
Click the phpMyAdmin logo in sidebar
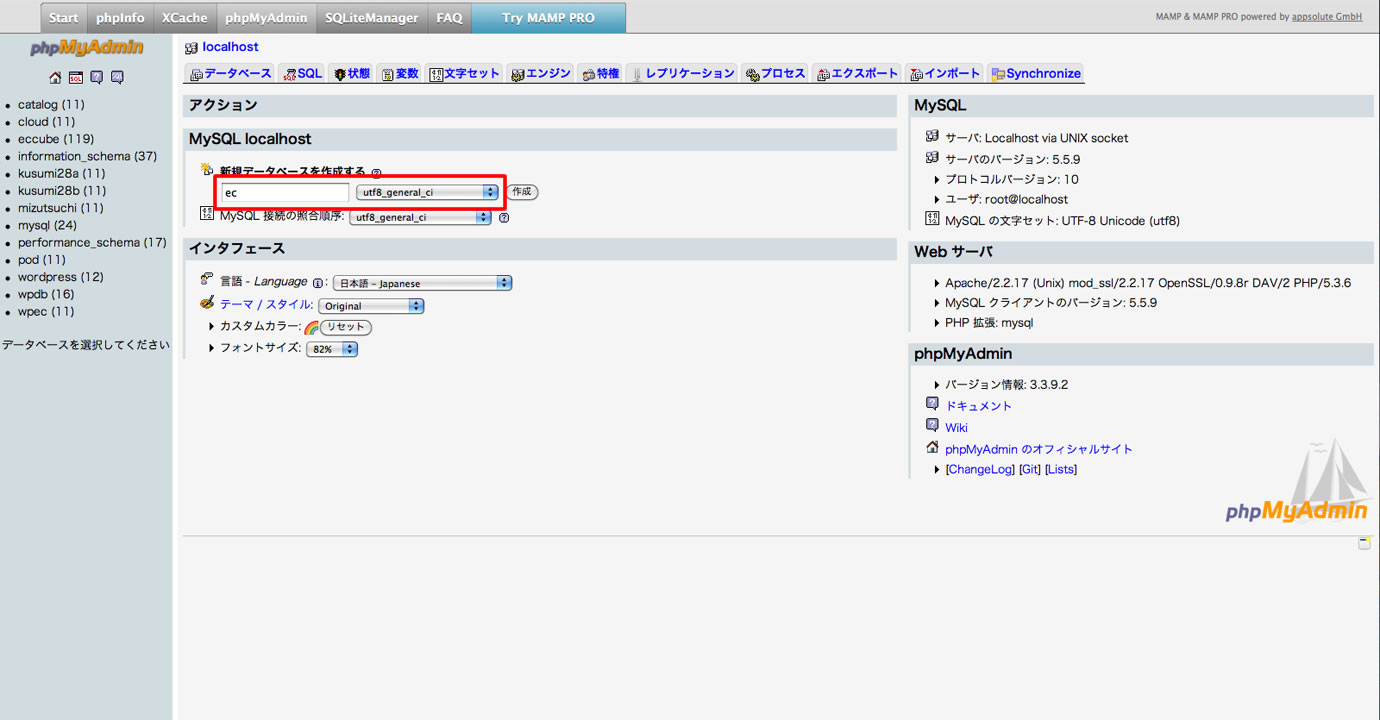87,48
